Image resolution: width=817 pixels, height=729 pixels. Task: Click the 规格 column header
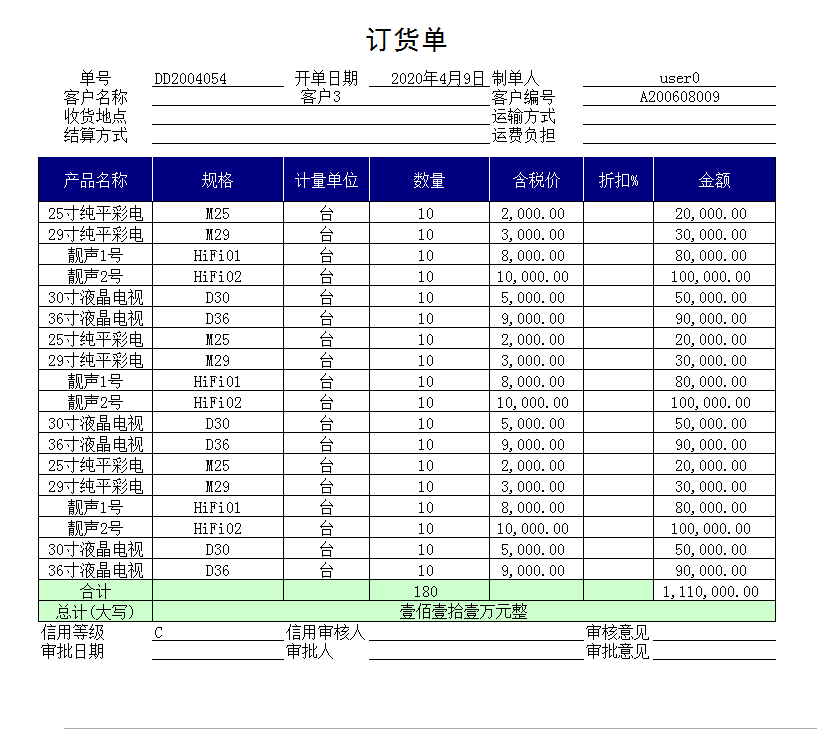(218, 180)
